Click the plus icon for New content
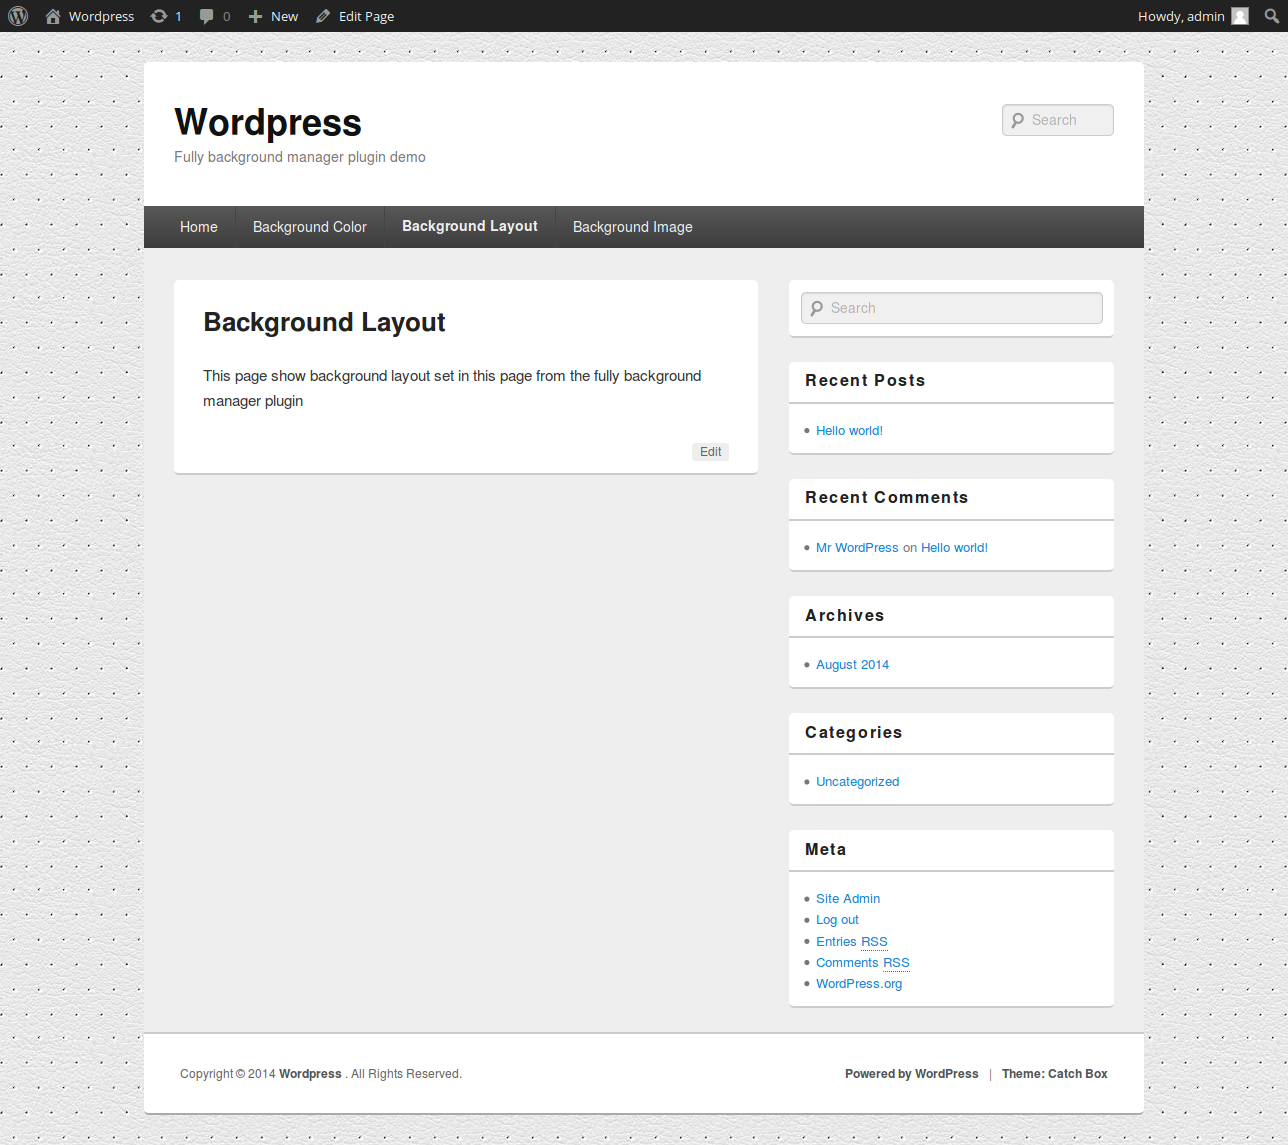Viewport: 1288px width, 1145px height. [x=255, y=16]
